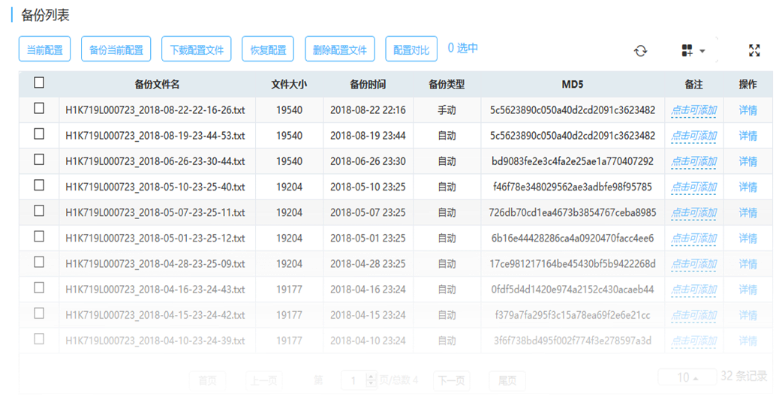The height and width of the screenshot is (399, 779).
Task: Add a note for the 2018-08-22 22:16 backup
Action: [x=694, y=110]
